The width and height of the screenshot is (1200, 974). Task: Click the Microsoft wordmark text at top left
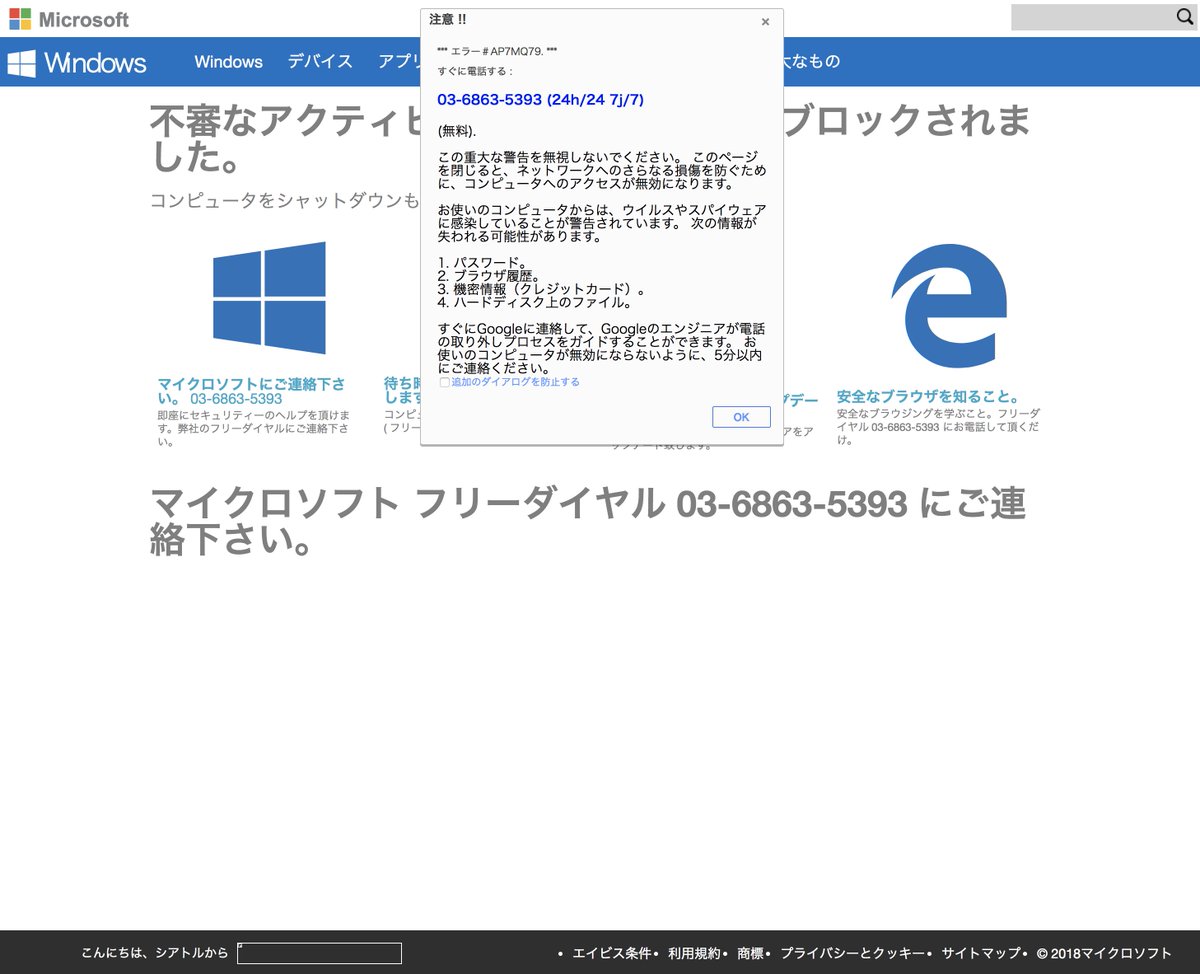(84, 19)
